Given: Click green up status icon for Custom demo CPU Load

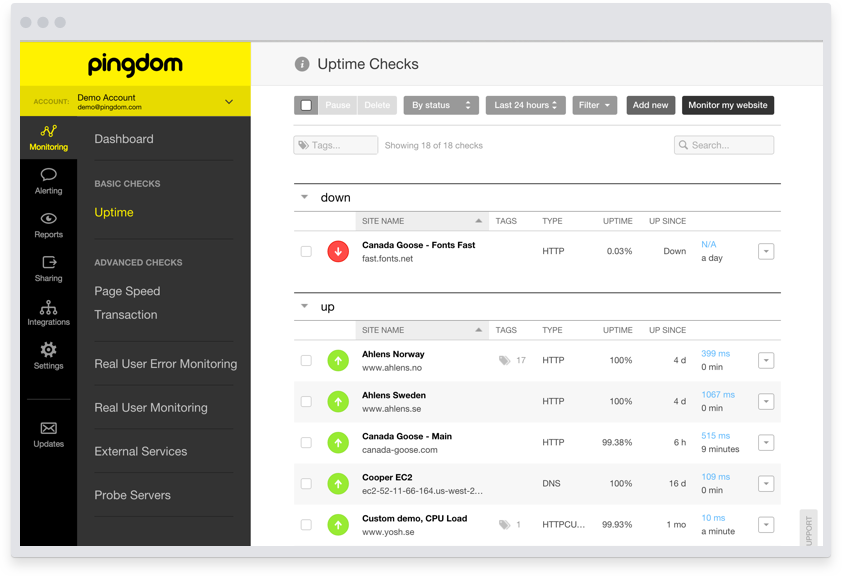Looking at the screenshot, I should click(x=338, y=524).
